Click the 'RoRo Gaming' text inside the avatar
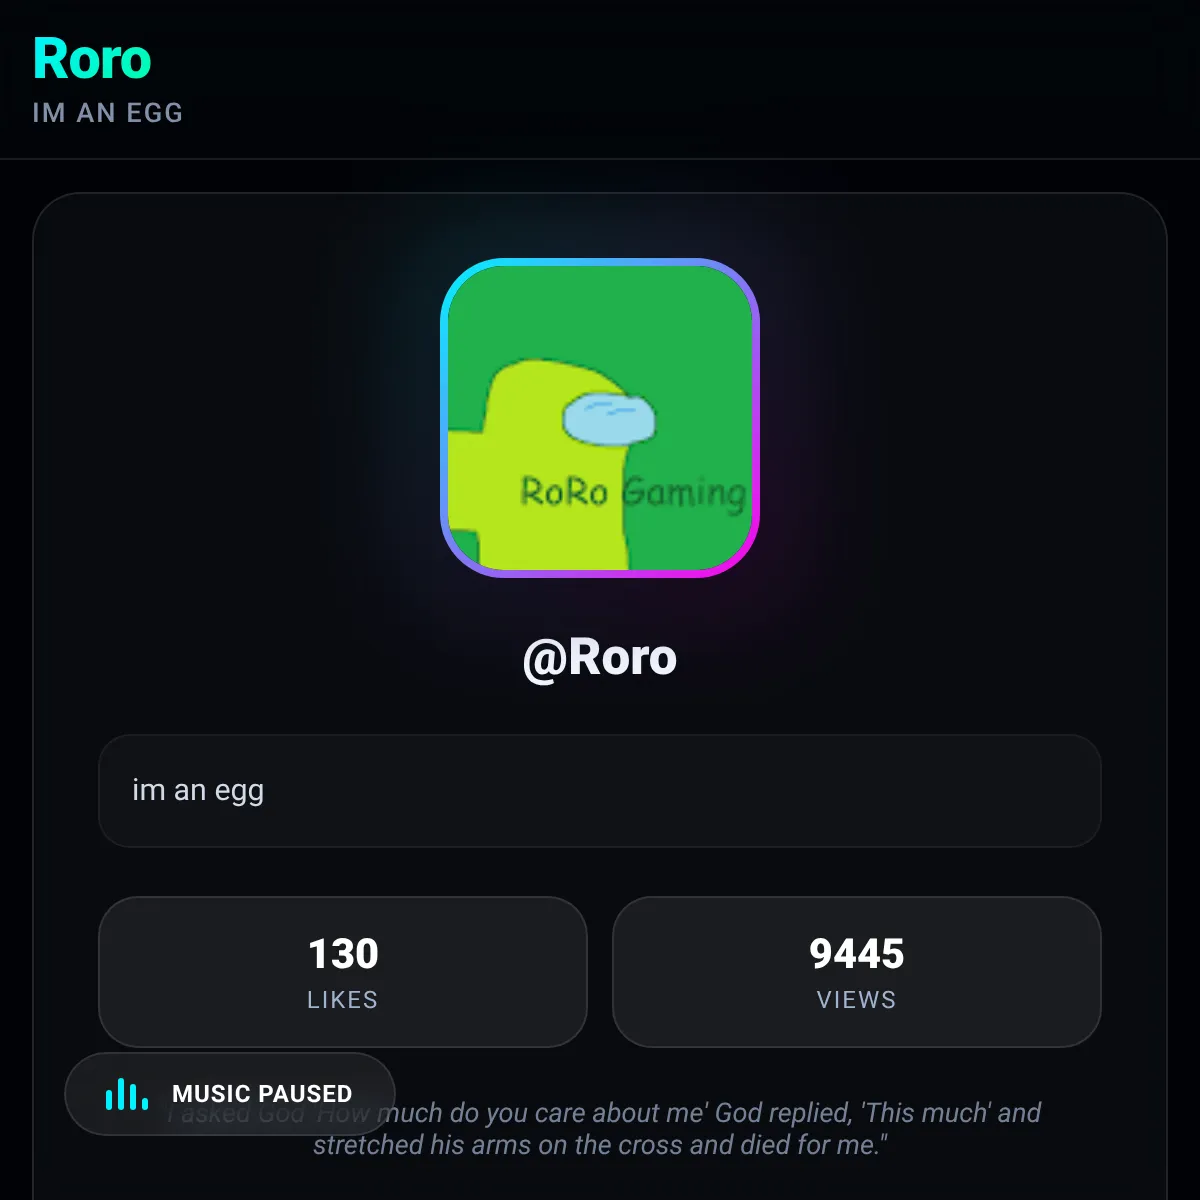 pyautogui.click(x=633, y=492)
